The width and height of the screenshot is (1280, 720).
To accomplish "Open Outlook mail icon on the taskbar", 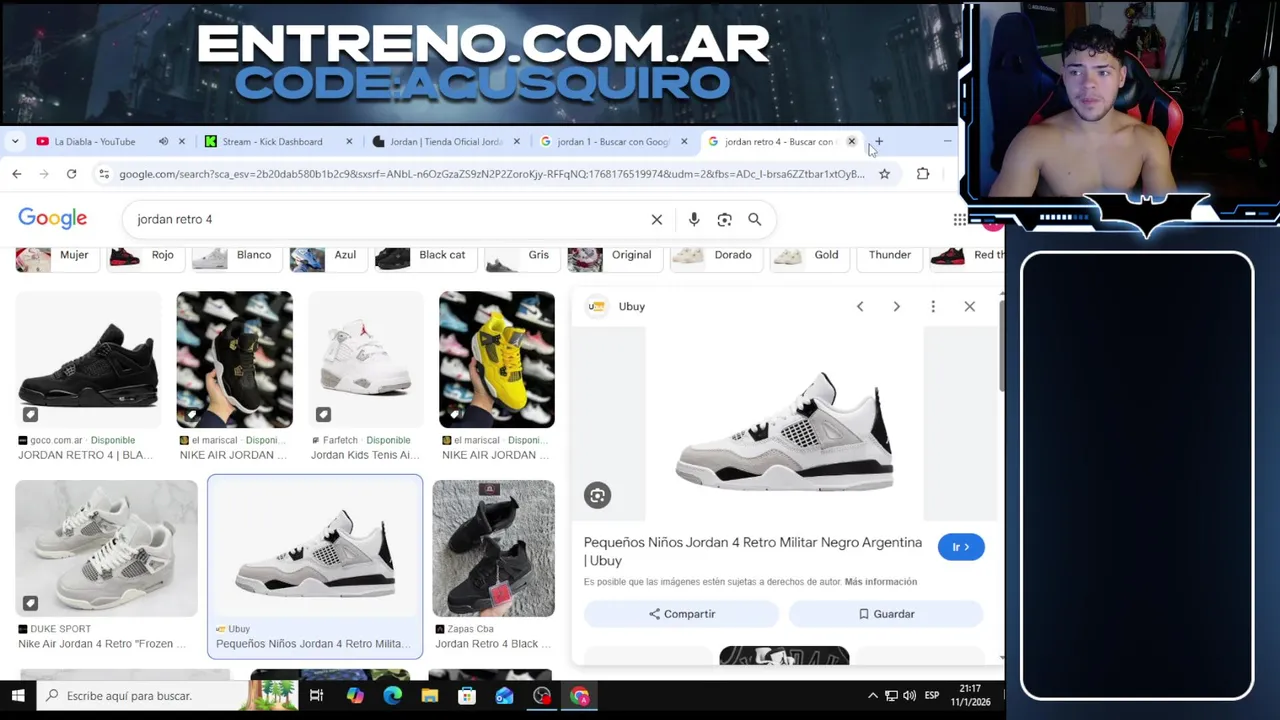I will pyautogui.click(x=504, y=696).
